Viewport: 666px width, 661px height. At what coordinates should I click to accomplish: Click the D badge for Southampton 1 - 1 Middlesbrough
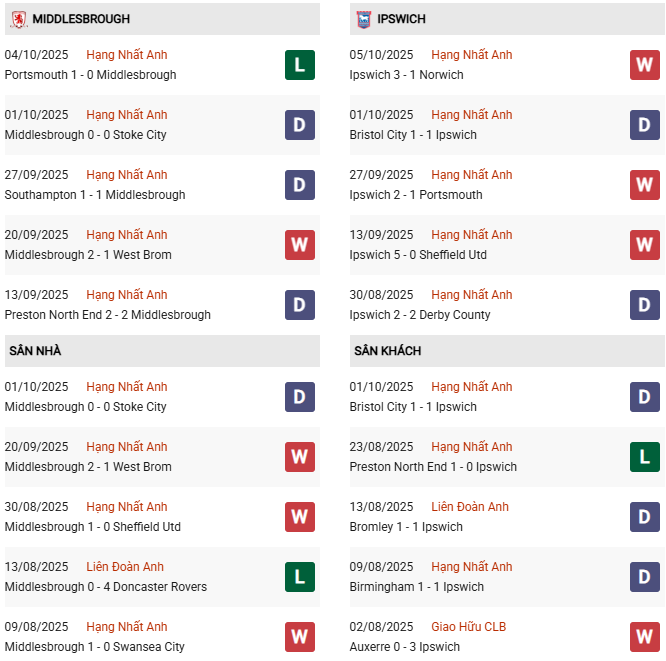point(300,185)
